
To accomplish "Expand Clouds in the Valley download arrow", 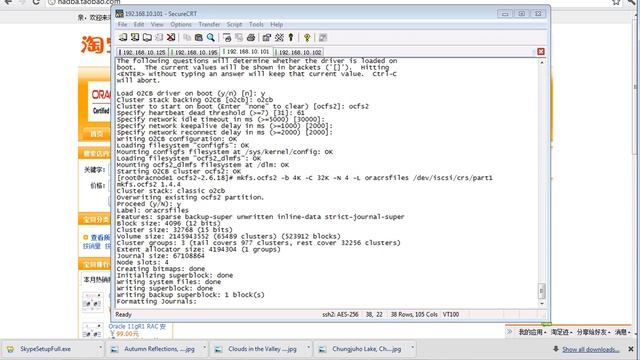I will point(309,349).
